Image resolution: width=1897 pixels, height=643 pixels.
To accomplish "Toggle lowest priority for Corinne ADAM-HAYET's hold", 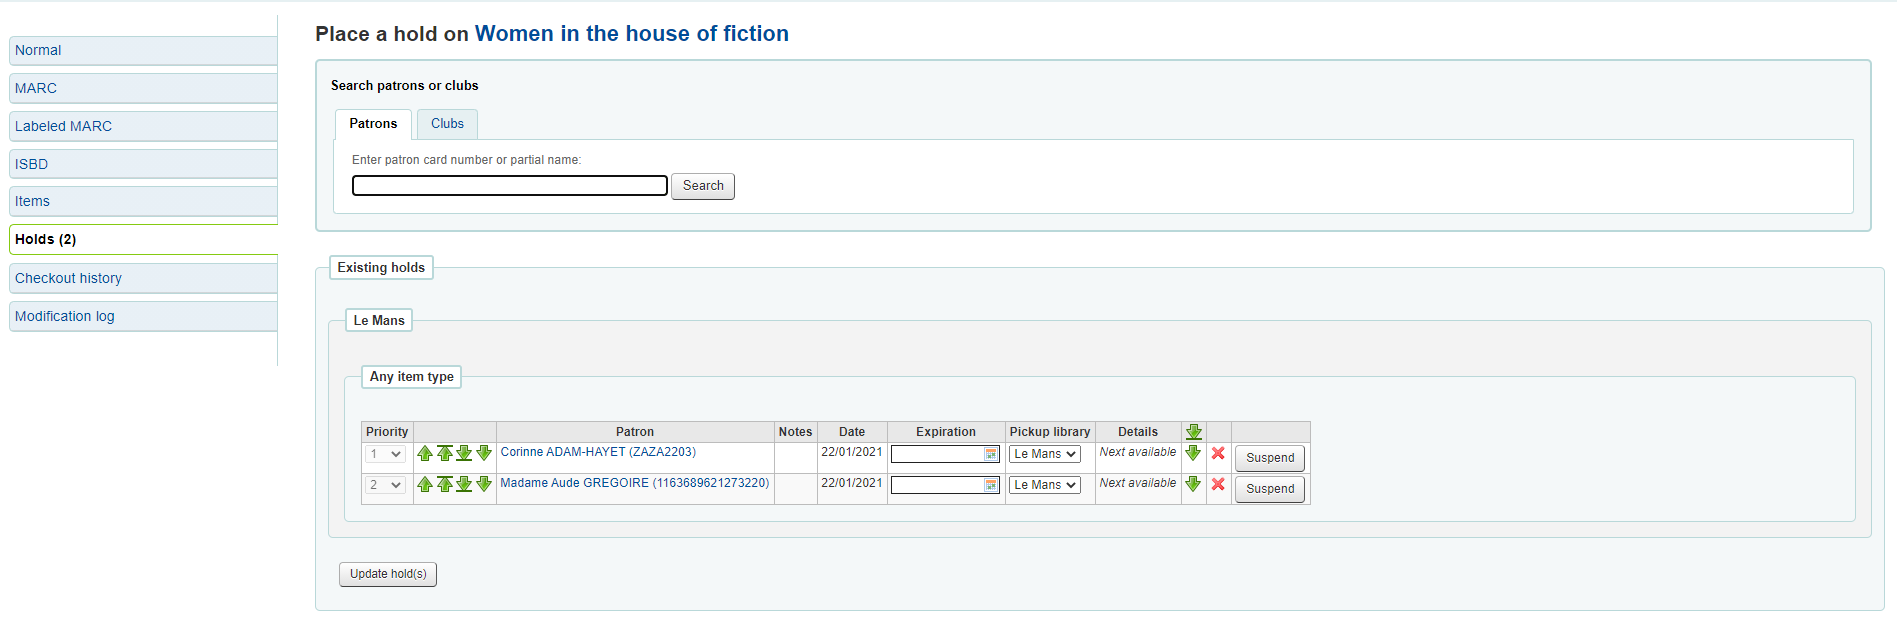I will pyautogui.click(x=1193, y=454).
